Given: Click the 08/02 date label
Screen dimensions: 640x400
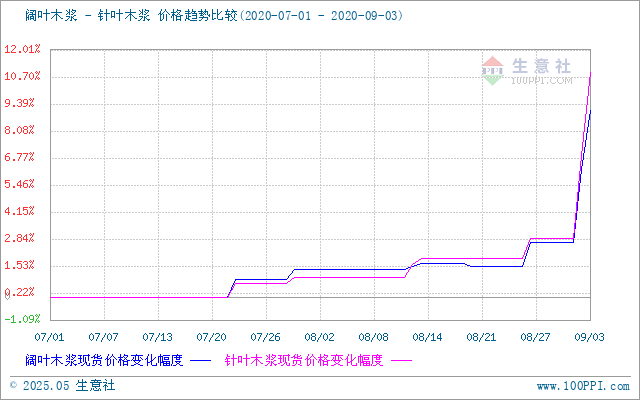Looking at the screenshot, I should pyautogui.click(x=320, y=337).
